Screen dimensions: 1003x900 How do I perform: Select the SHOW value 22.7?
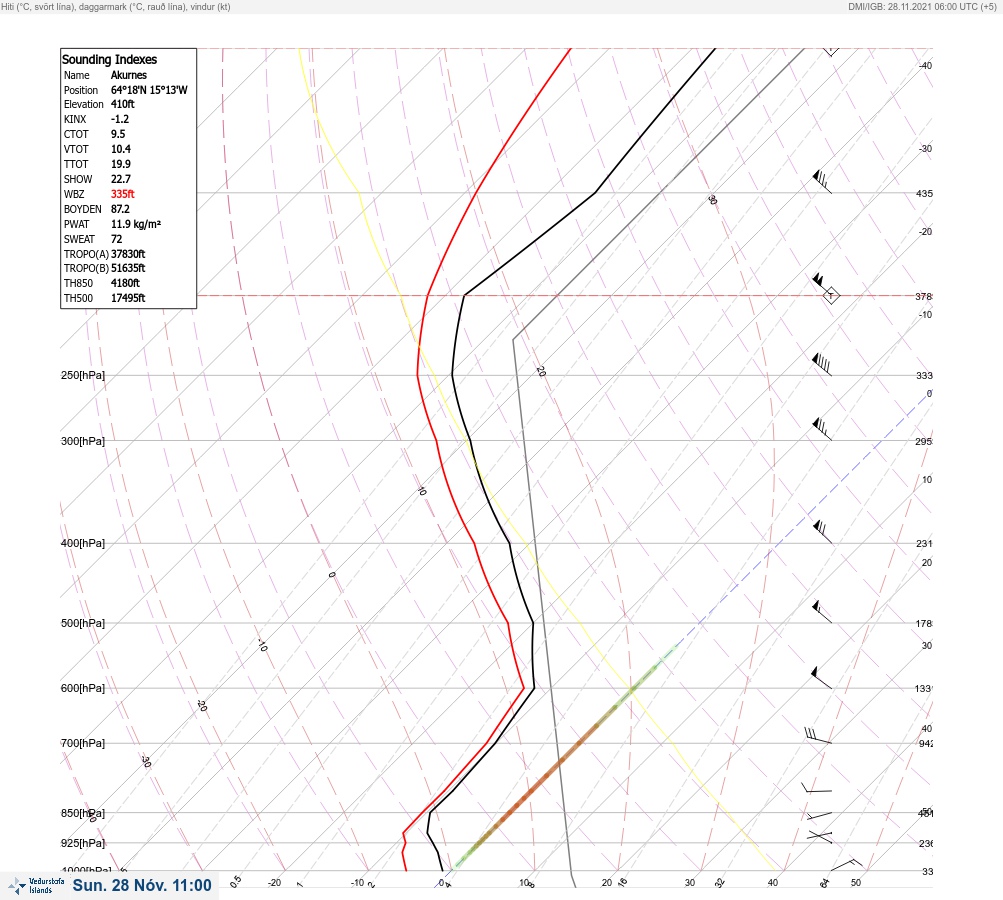click(x=121, y=179)
